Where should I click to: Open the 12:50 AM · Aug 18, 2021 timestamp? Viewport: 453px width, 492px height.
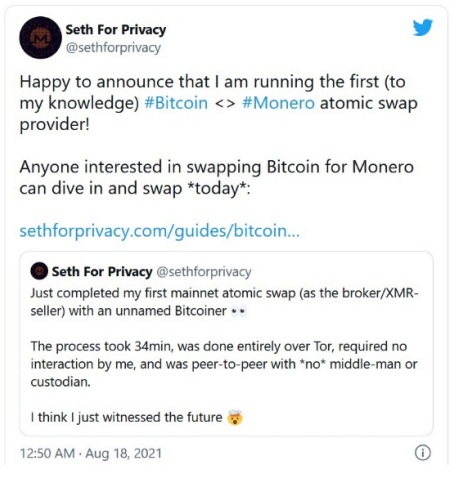tap(91, 453)
